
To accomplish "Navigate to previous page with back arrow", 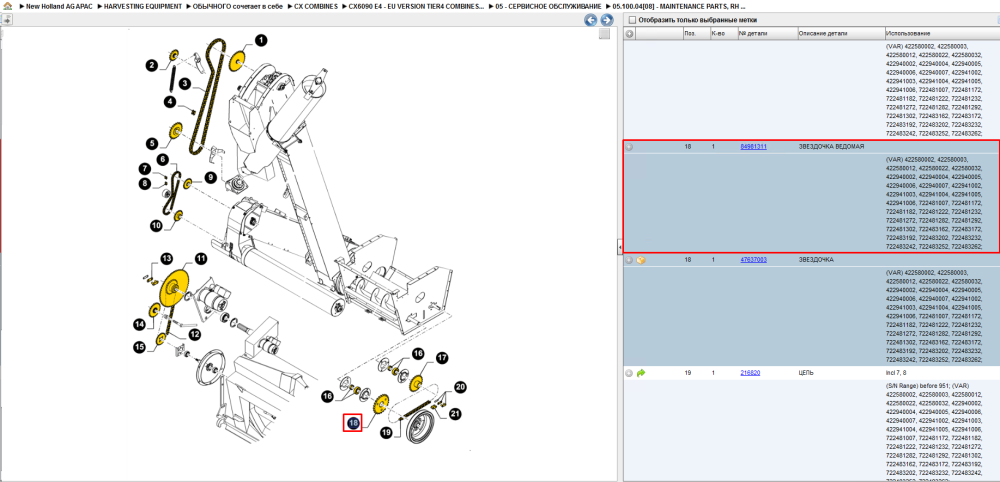I will pyautogui.click(x=591, y=20).
